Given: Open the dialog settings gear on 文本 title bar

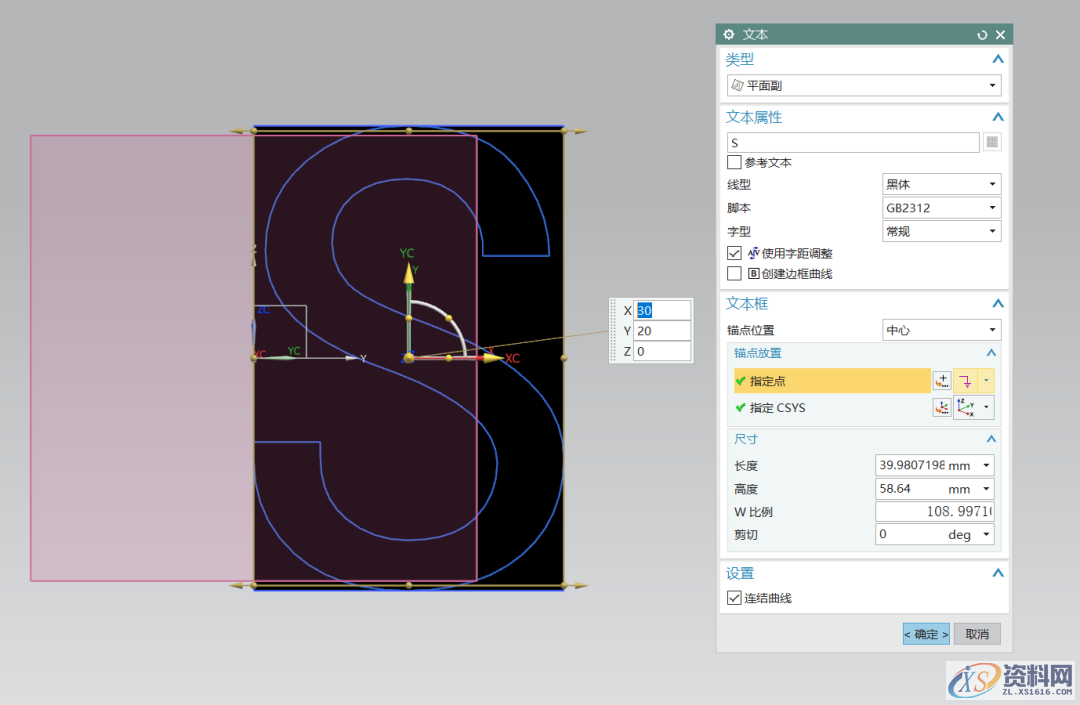Looking at the screenshot, I should click(728, 34).
